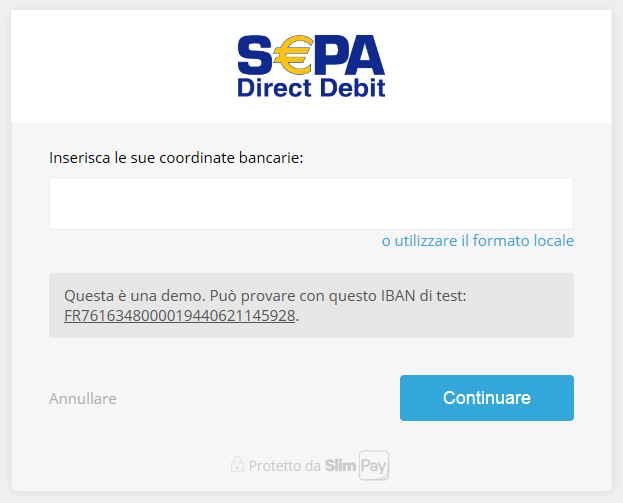Click the 'formato locale' words in link
623x503 pixels.
pyautogui.click(x=523, y=241)
